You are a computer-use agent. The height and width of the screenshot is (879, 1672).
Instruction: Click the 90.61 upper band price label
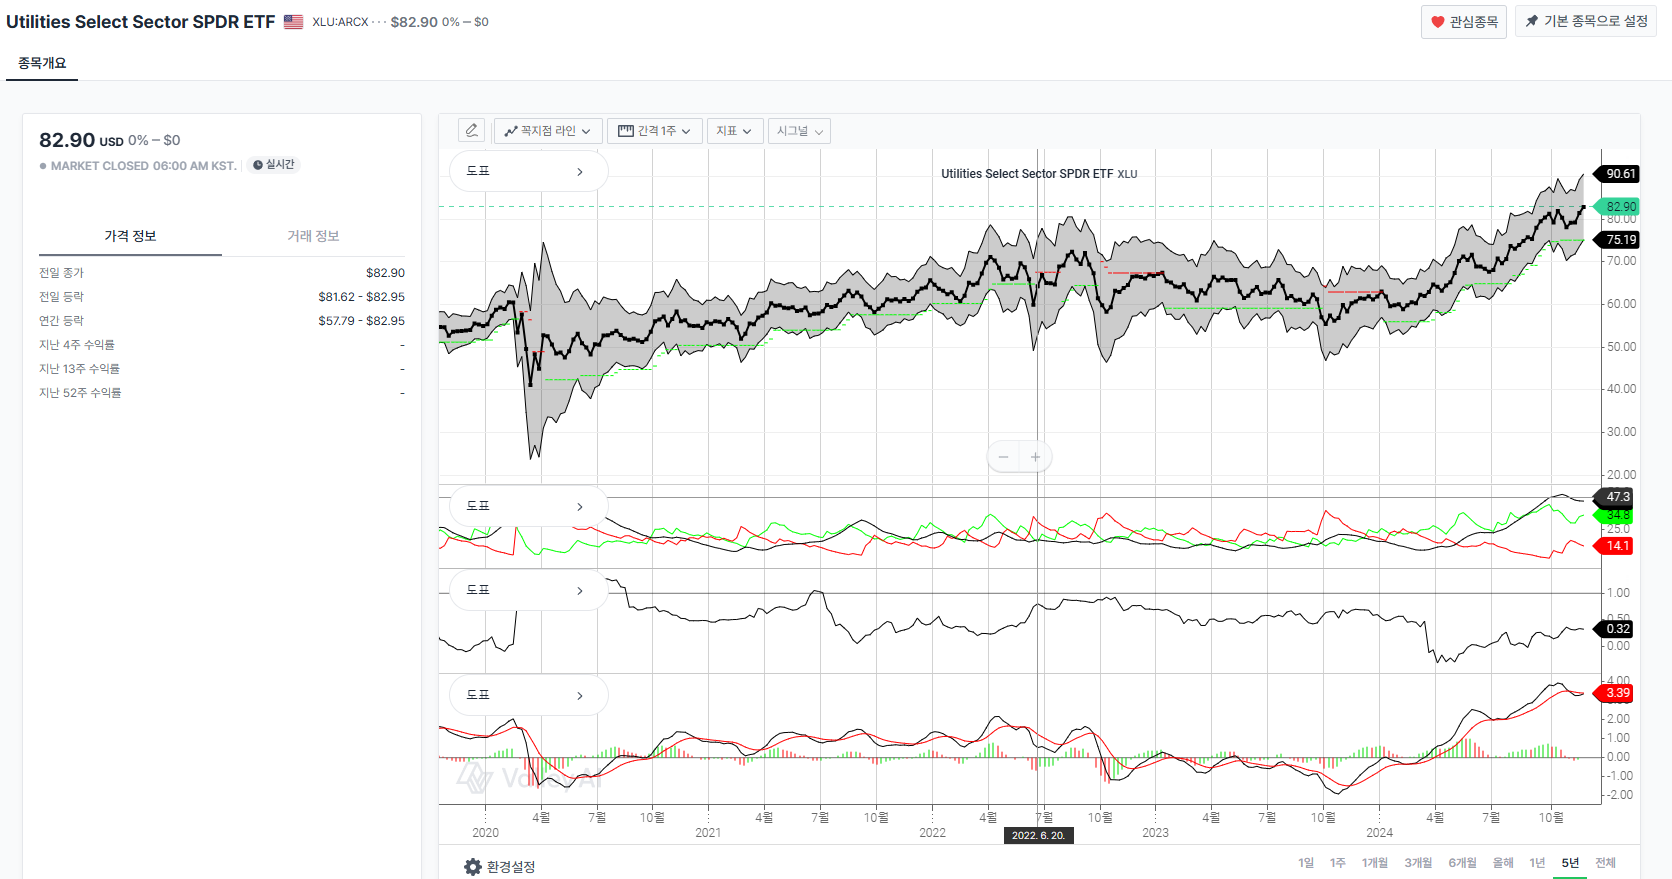1619,174
